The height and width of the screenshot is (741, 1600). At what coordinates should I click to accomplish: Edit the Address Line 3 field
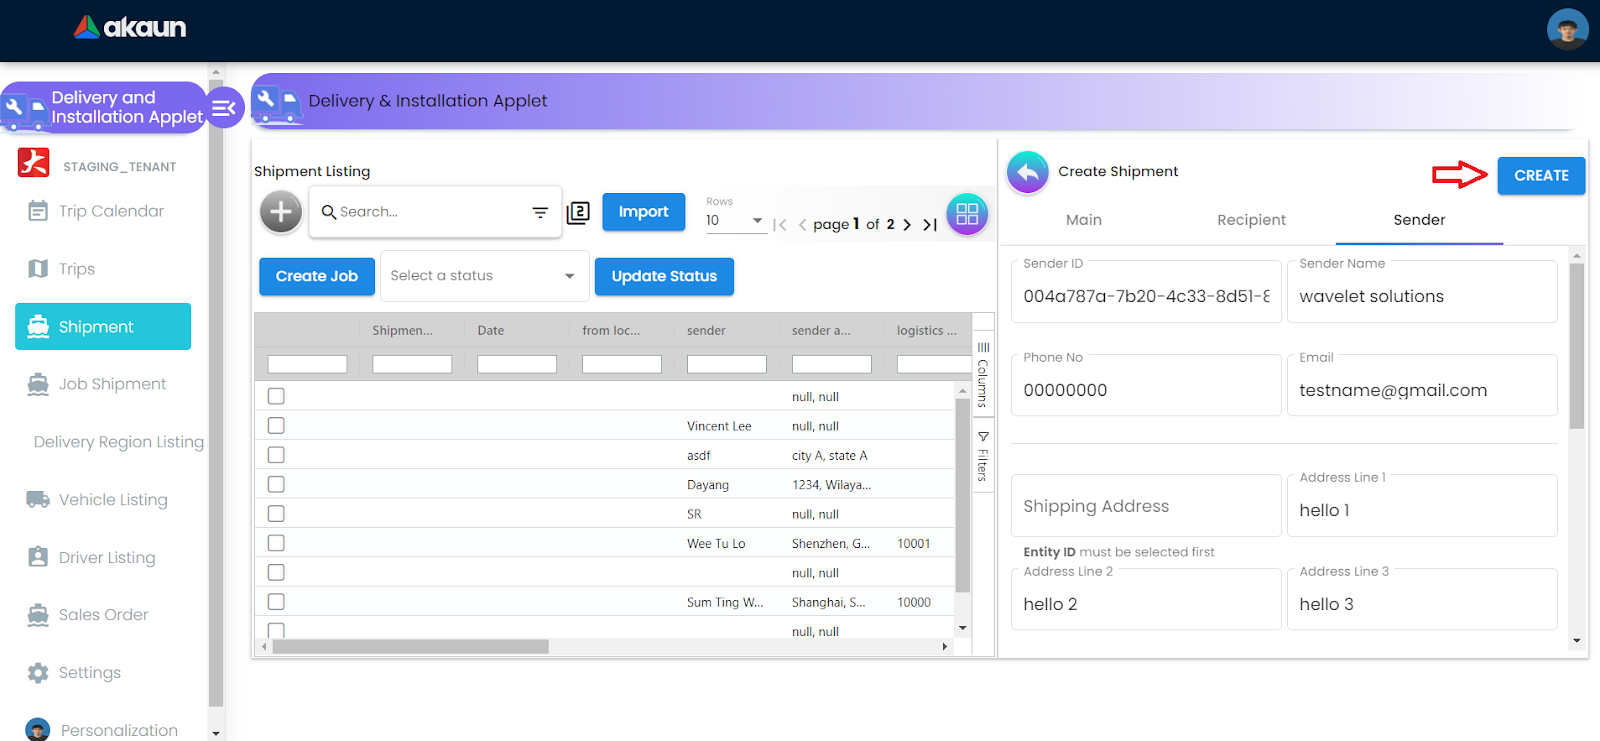1422,600
